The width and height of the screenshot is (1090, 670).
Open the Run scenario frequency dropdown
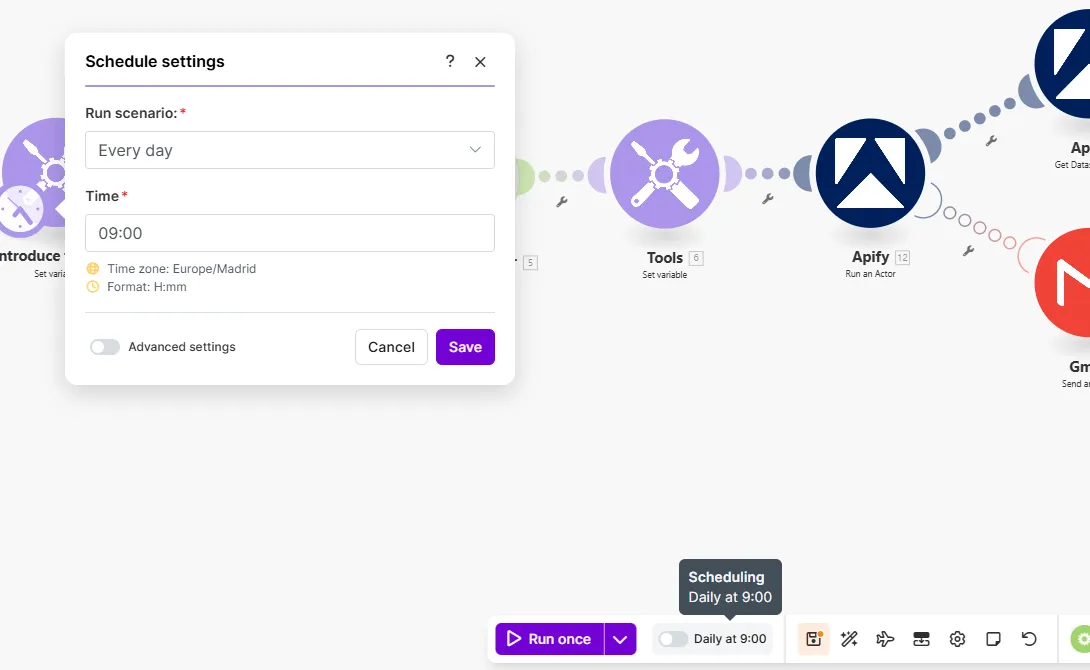(290, 150)
